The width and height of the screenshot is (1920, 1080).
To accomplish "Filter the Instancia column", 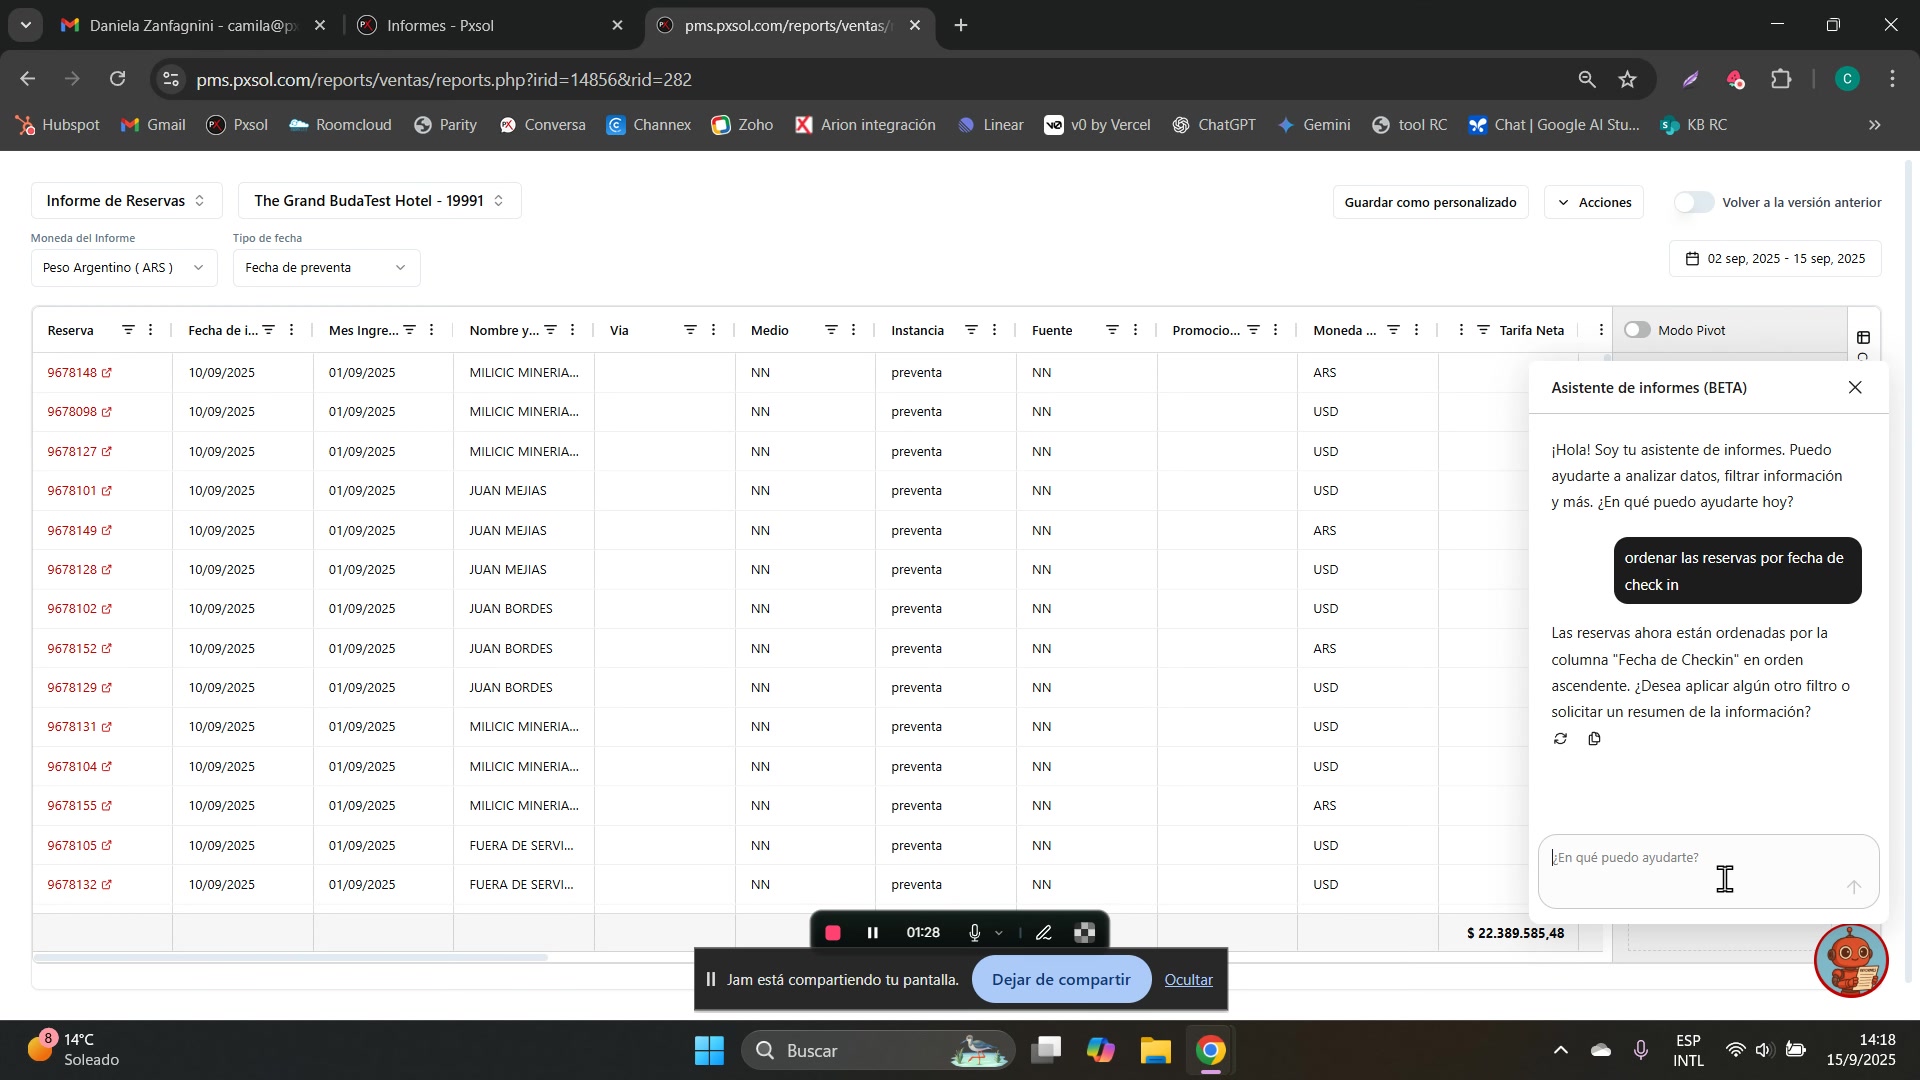I will [971, 330].
